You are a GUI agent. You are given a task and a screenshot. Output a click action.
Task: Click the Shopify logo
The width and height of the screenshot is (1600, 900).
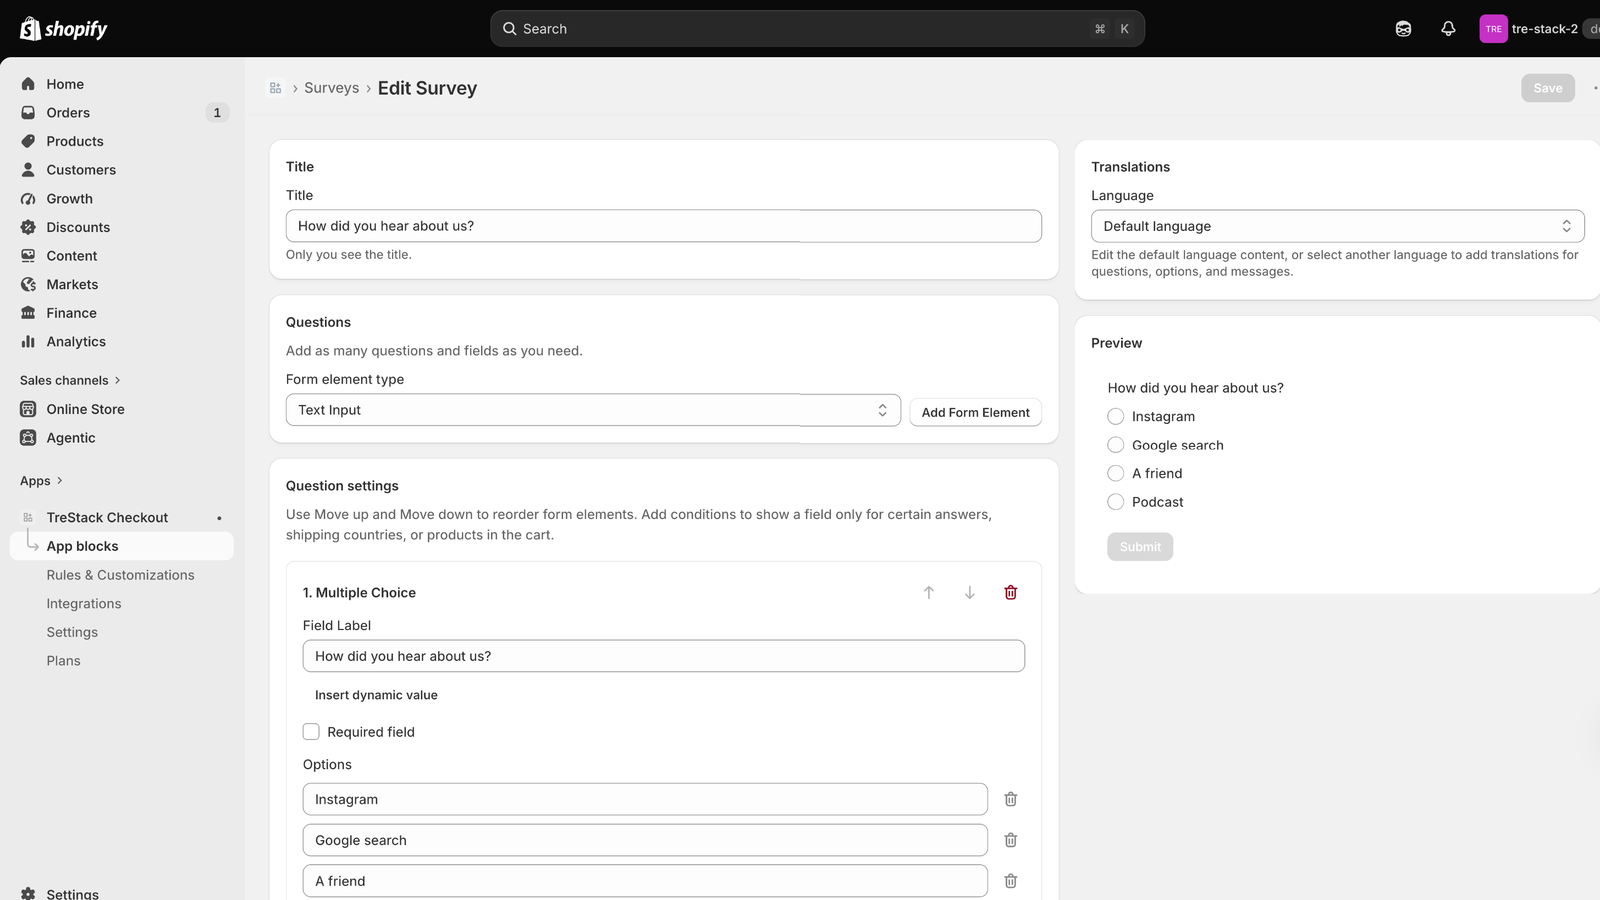63,29
